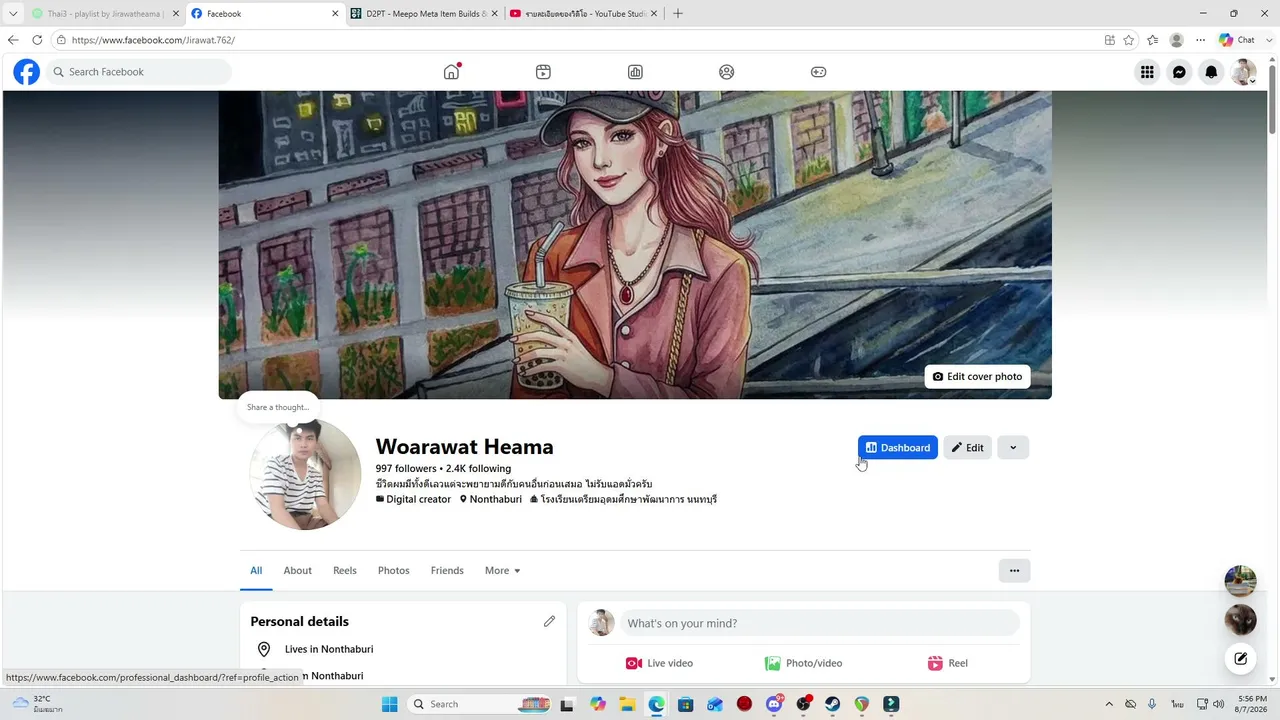The height and width of the screenshot is (720, 1280).
Task: Click the profile name Woarawat Heama
Action: pos(465,447)
